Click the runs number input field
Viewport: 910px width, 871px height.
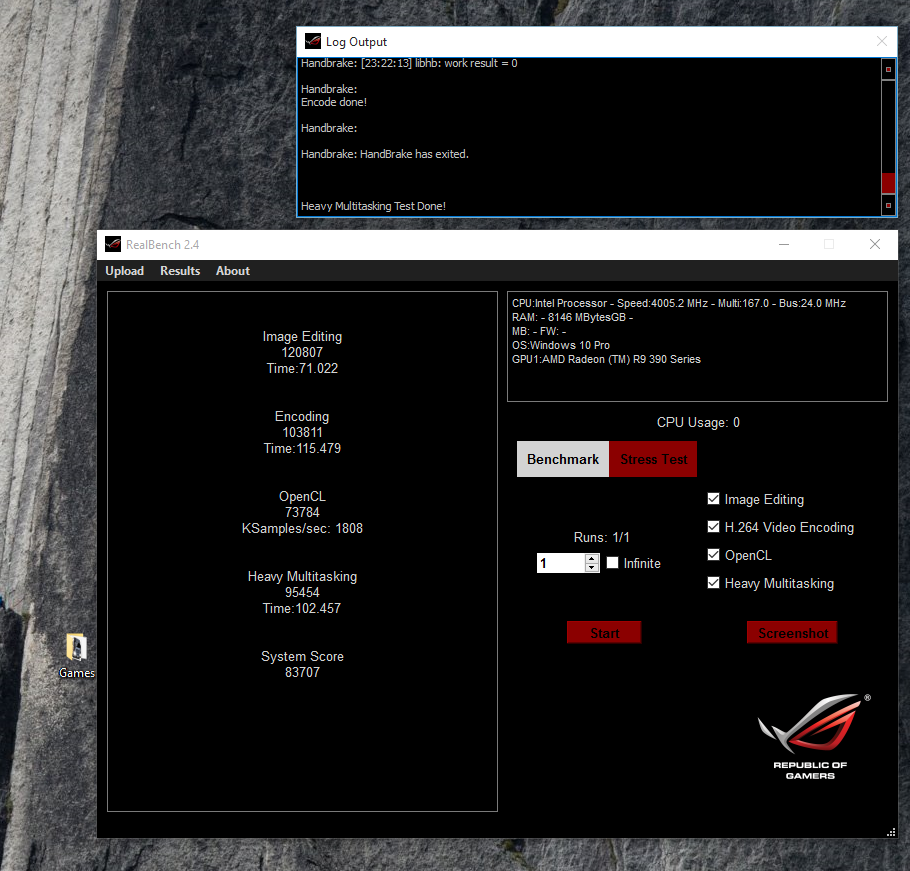[x=561, y=563]
